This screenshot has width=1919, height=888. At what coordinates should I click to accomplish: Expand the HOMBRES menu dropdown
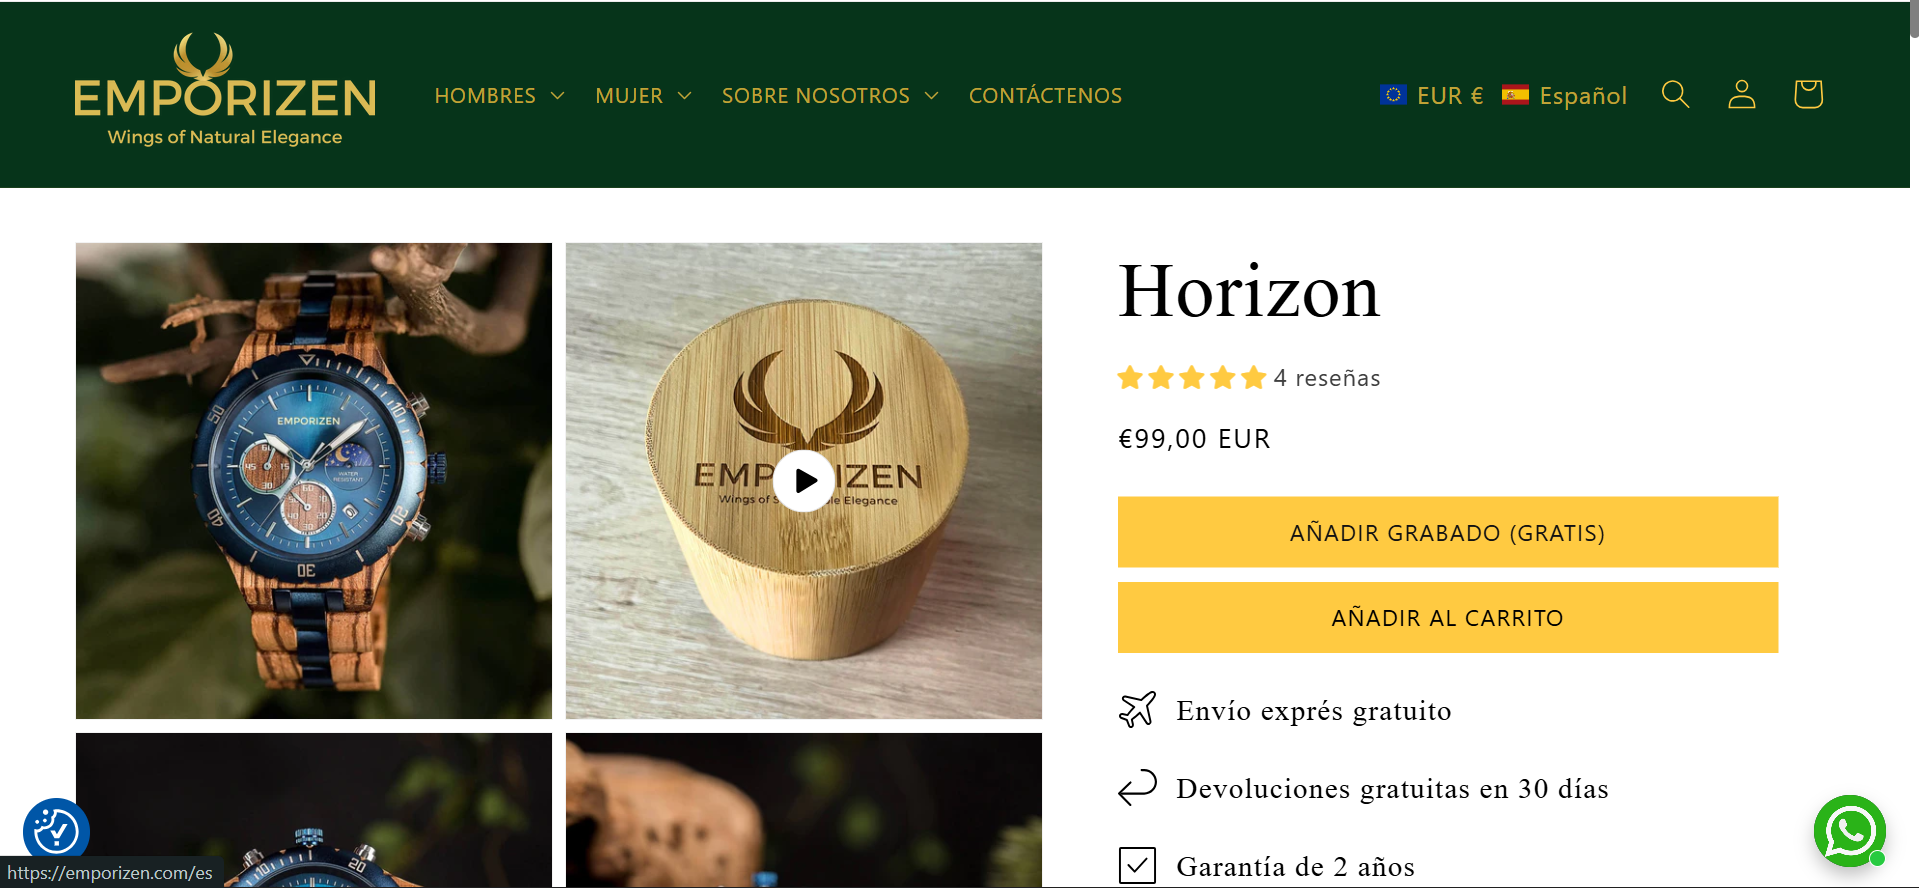(500, 96)
